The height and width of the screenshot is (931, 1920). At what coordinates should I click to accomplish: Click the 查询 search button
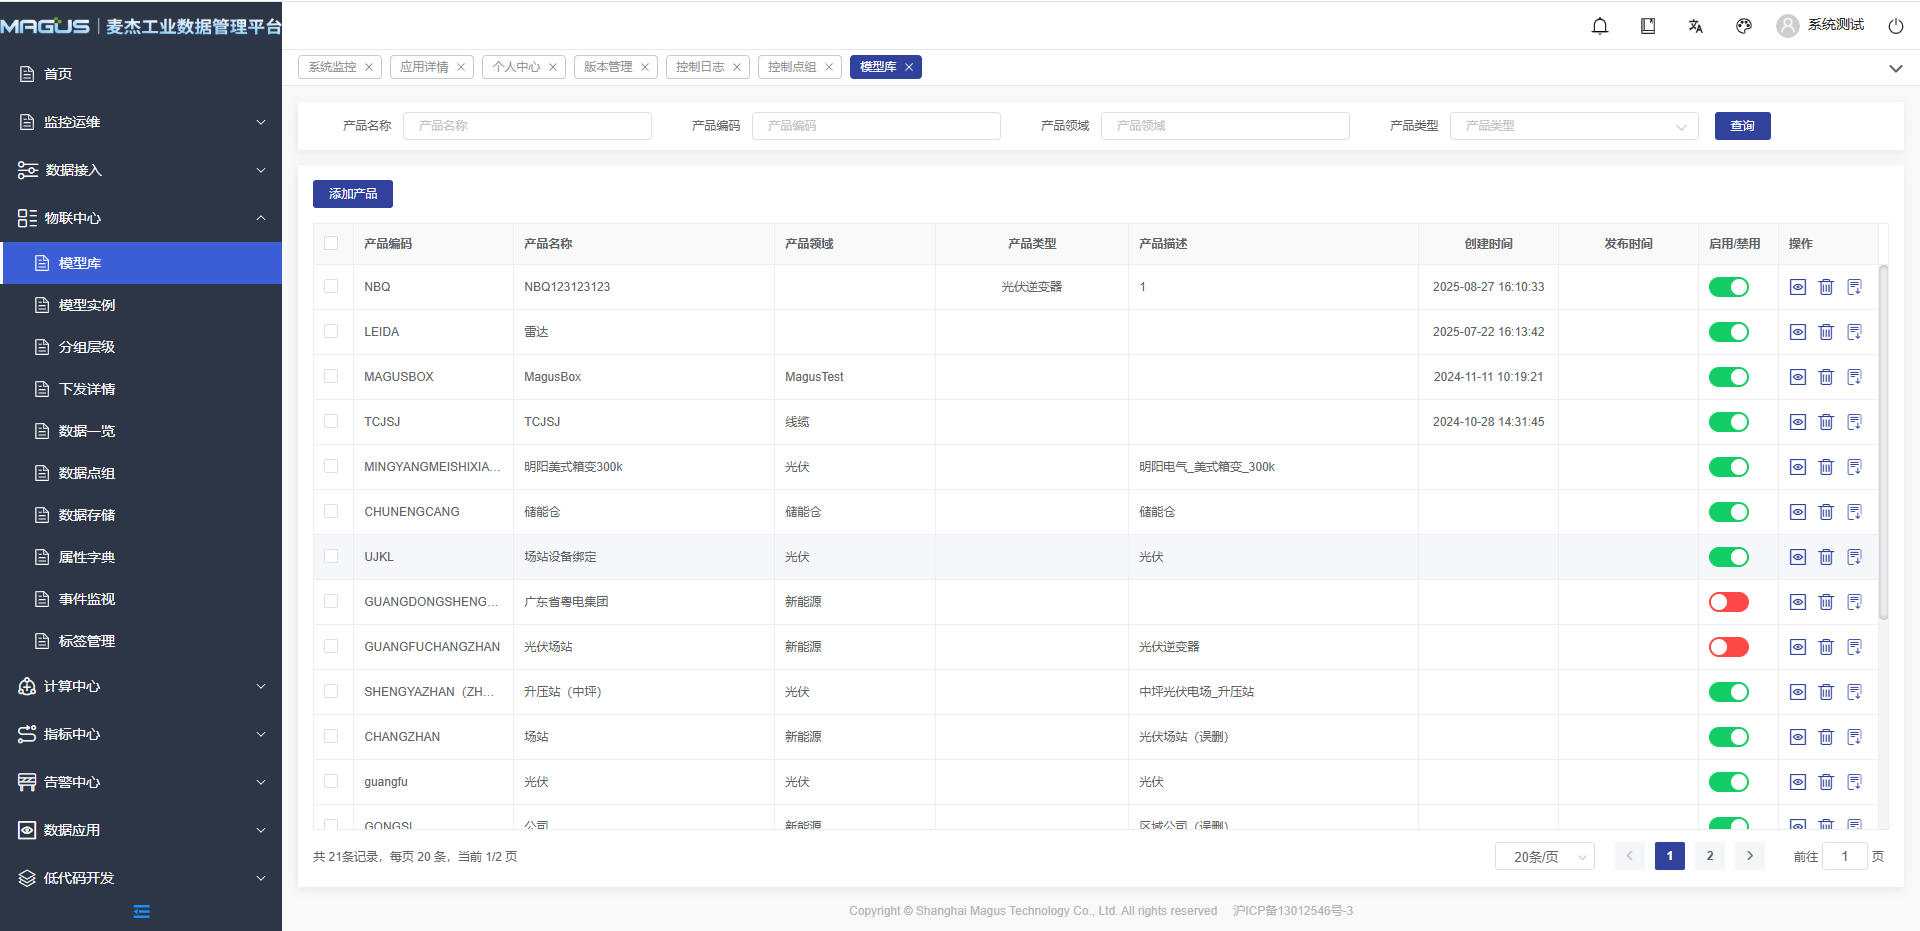[x=1742, y=126]
